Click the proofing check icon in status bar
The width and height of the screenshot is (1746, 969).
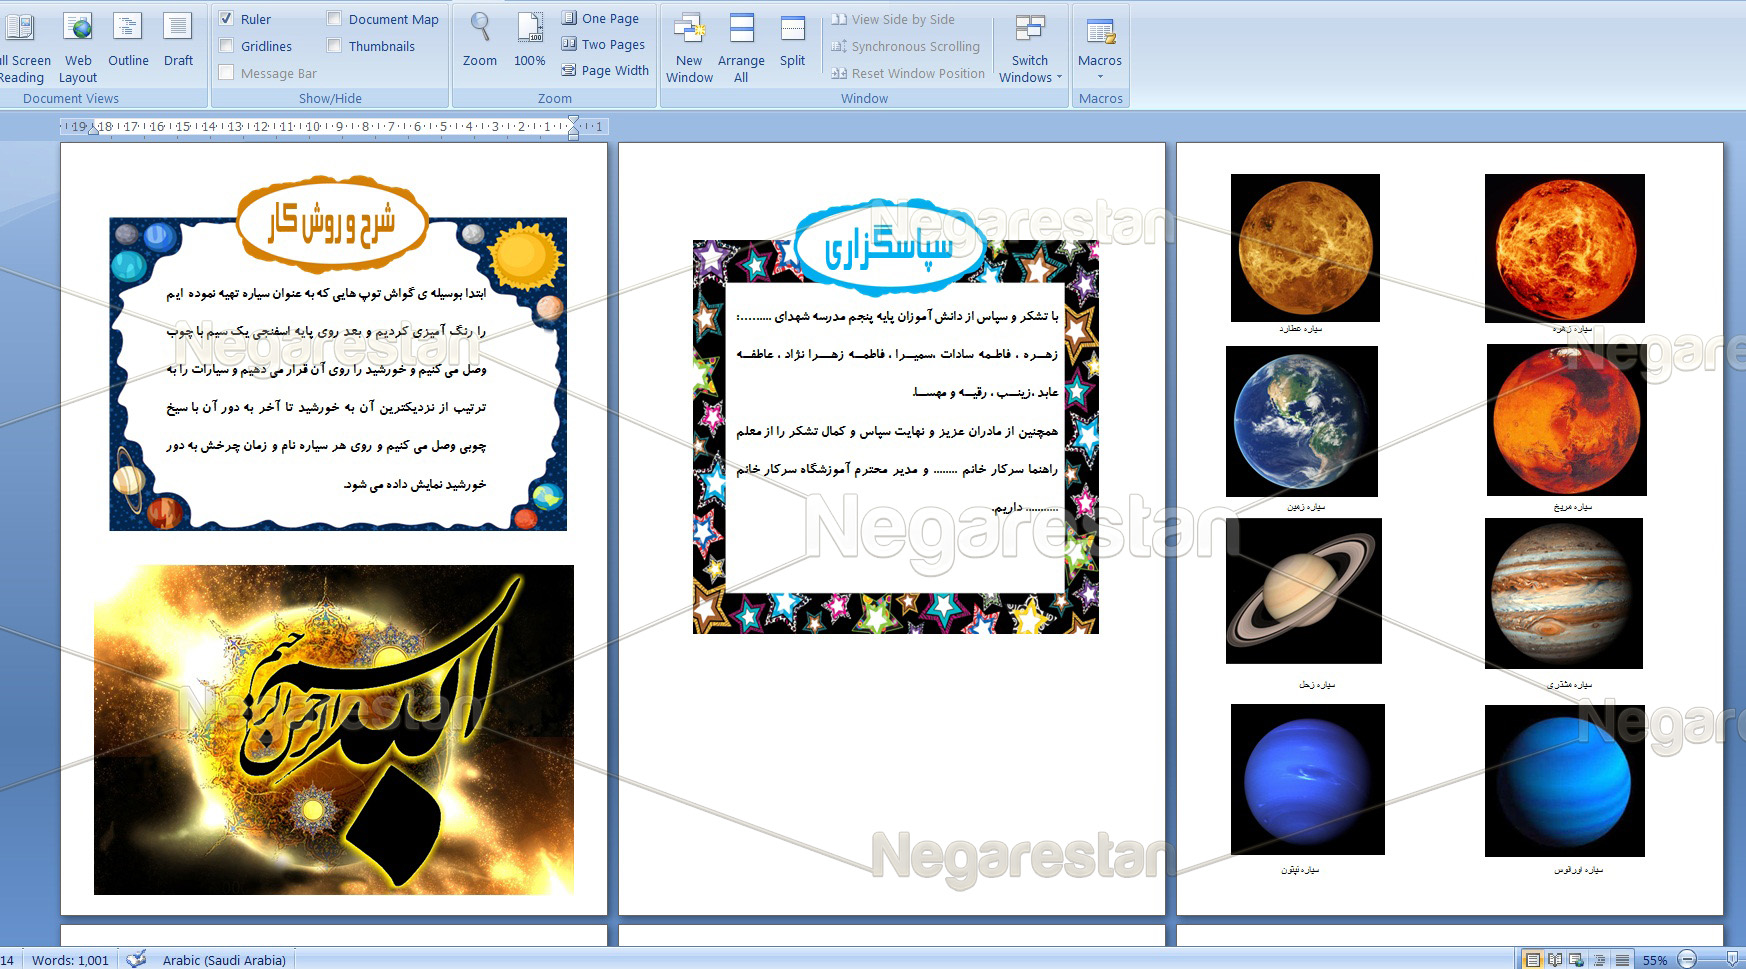136,959
